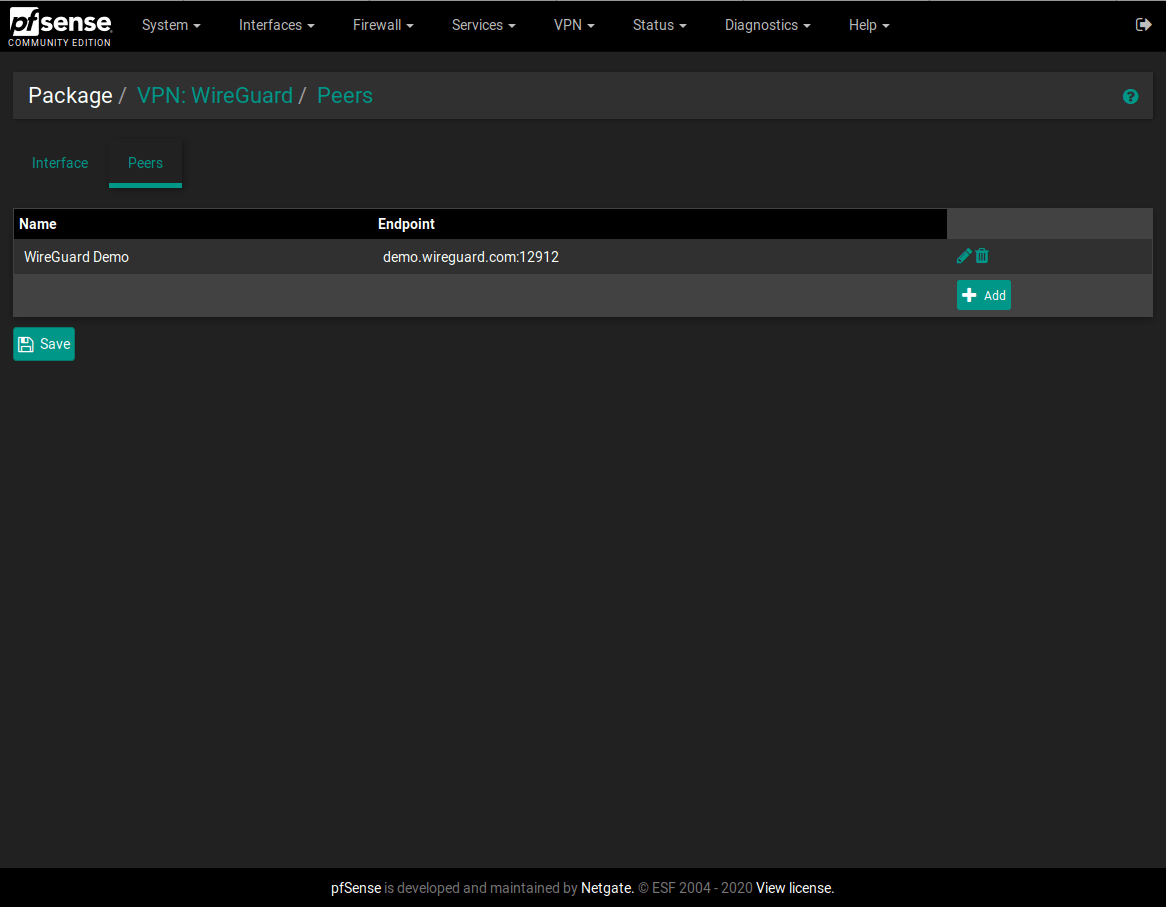Screen dimensions: 1166x907
Task: Select the Peers tab
Action: [x=145, y=163]
